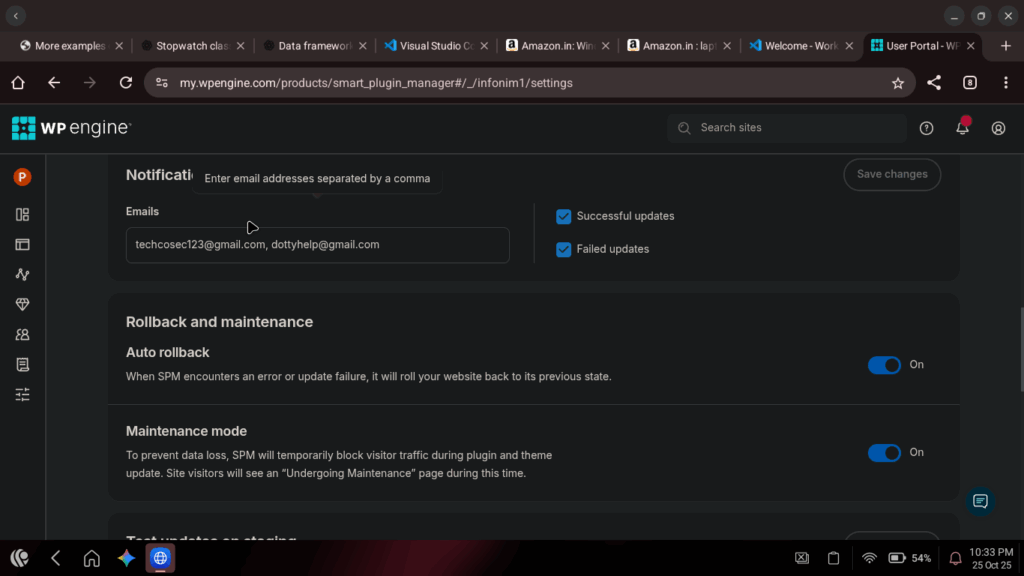Turn off the Auto rollback toggle
This screenshot has width=1024, height=576.
[884, 365]
